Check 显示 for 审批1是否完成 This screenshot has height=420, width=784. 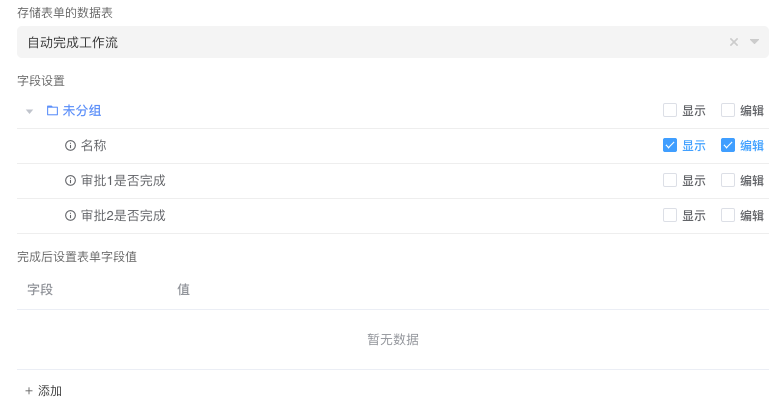click(x=670, y=181)
